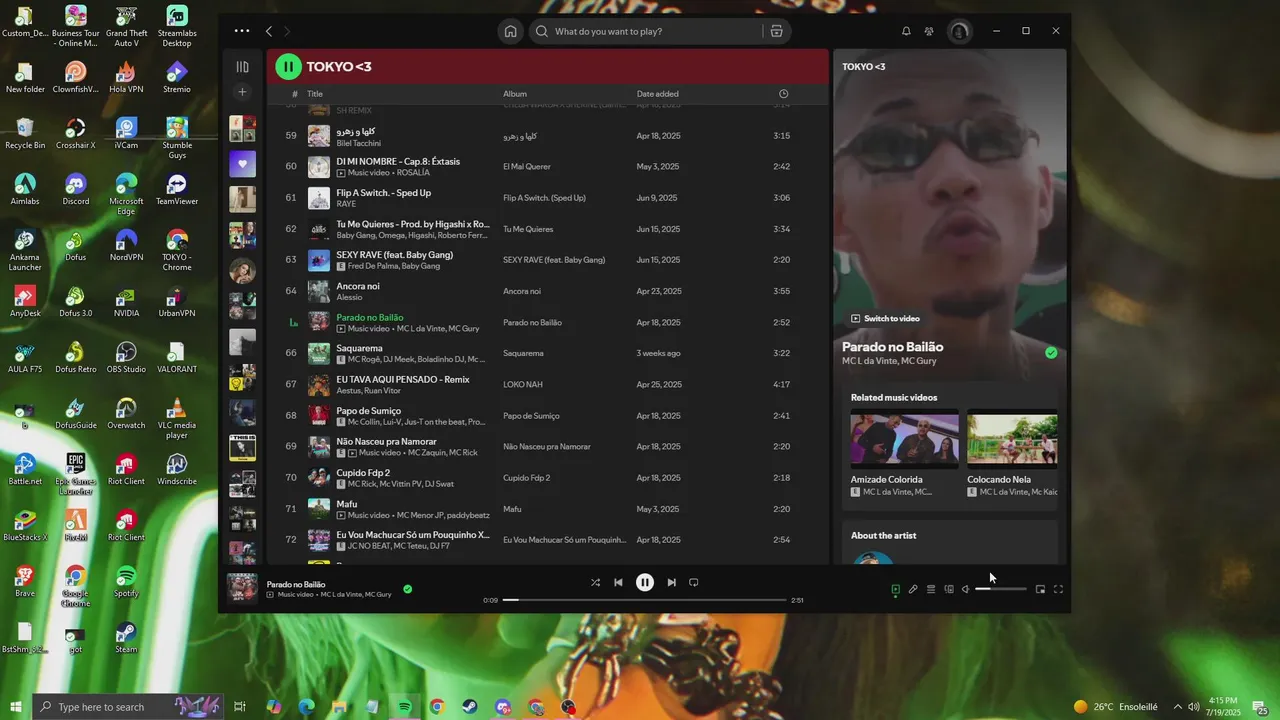Select track 'DI MI NOMBRE - Cap.8: Éxtasis'
The image size is (1280, 720).
547,166
